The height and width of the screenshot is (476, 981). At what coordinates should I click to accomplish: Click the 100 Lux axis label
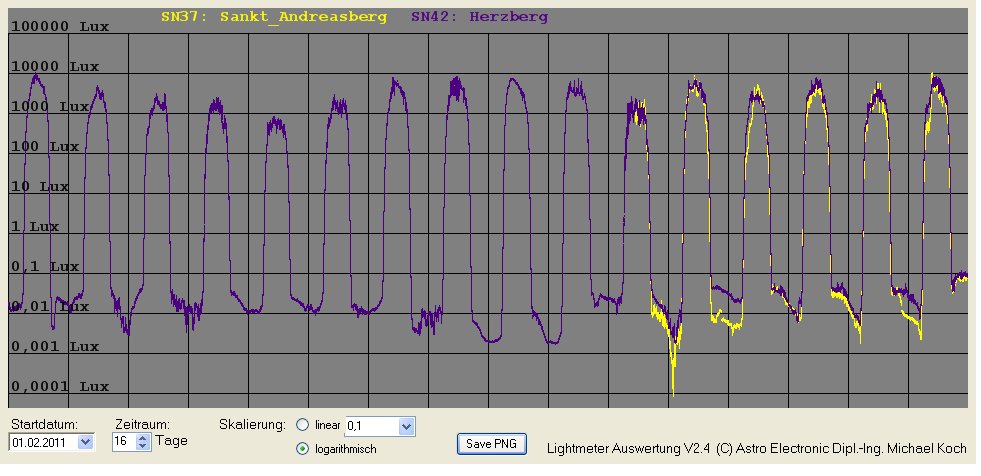(x=45, y=147)
